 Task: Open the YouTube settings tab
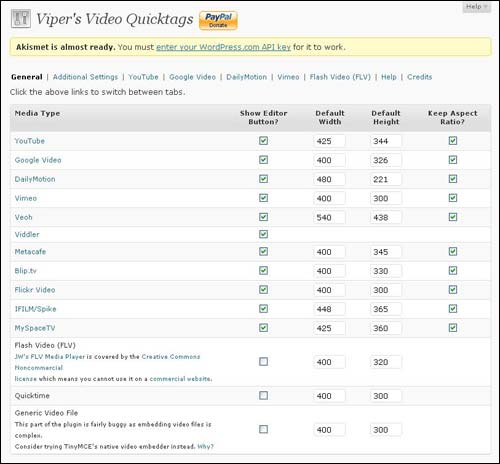(x=143, y=77)
